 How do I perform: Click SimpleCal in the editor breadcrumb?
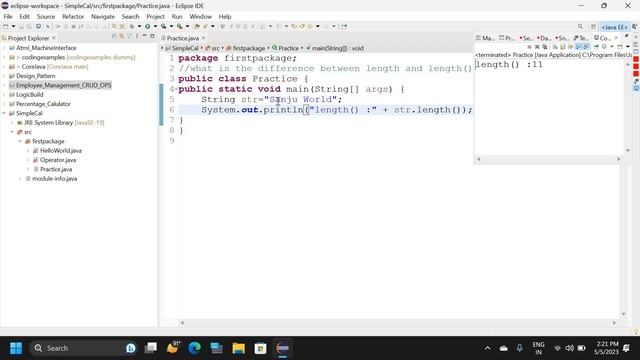coord(184,48)
